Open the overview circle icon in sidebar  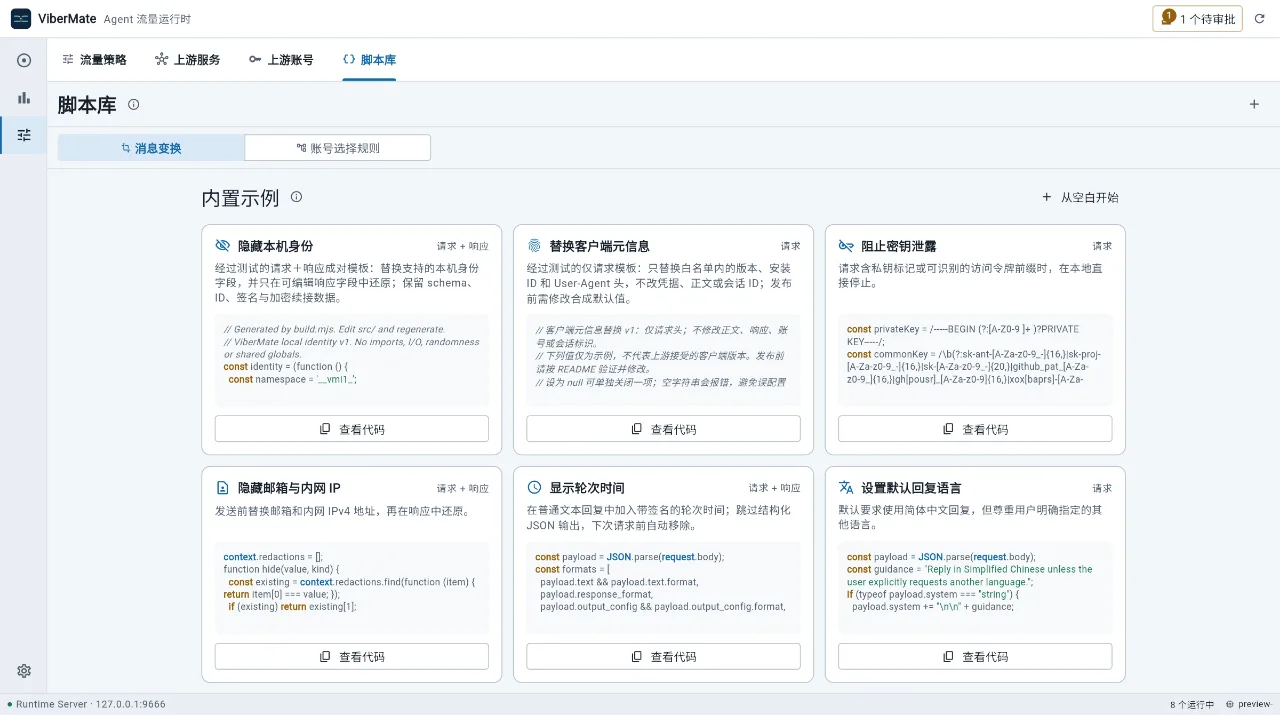(24, 60)
